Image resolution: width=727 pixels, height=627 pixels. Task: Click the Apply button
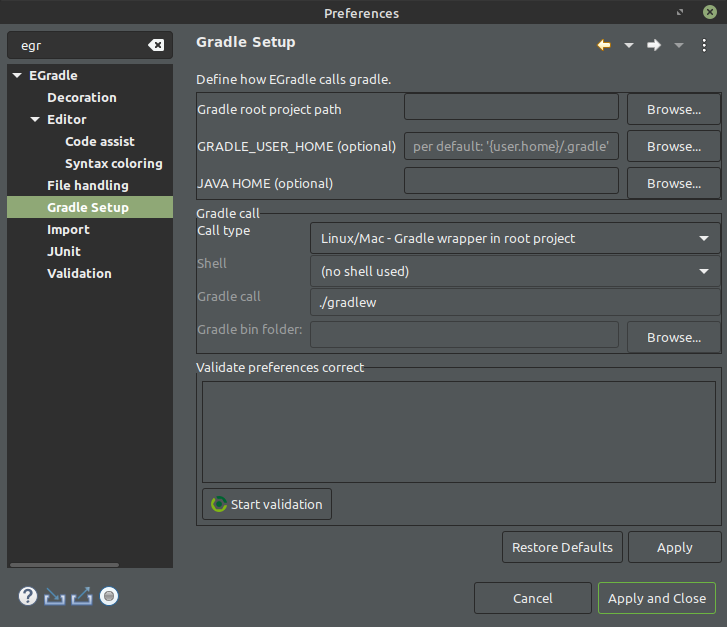click(675, 547)
